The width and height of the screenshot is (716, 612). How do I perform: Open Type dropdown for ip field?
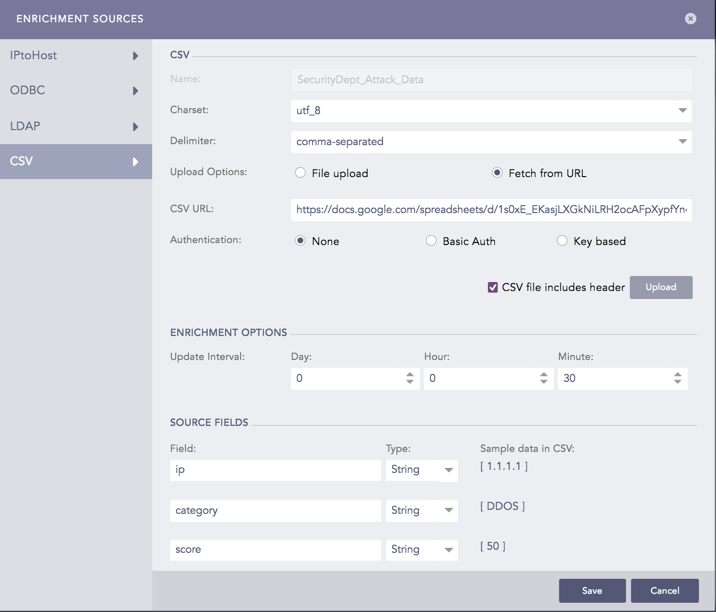pyautogui.click(x=421, y=470)
